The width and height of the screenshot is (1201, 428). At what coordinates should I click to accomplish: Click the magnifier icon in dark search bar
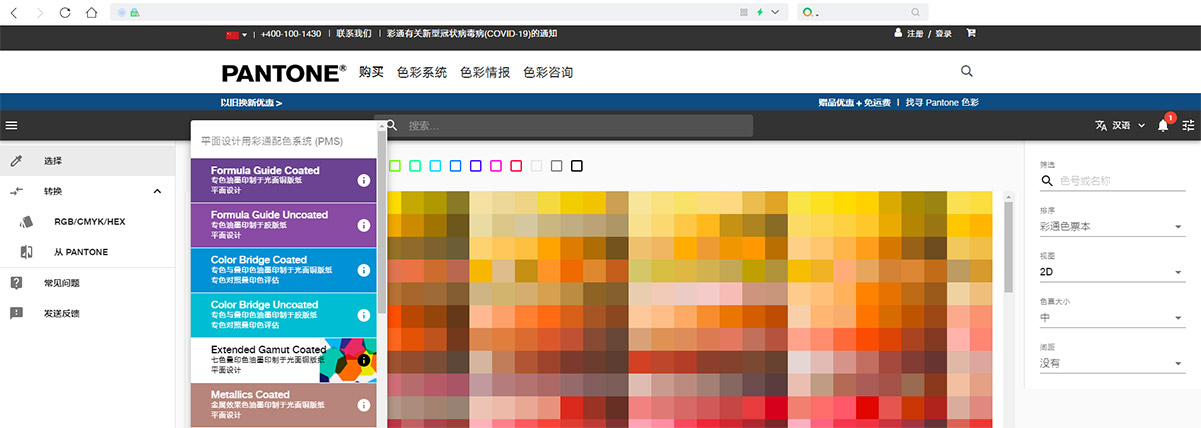391,126
